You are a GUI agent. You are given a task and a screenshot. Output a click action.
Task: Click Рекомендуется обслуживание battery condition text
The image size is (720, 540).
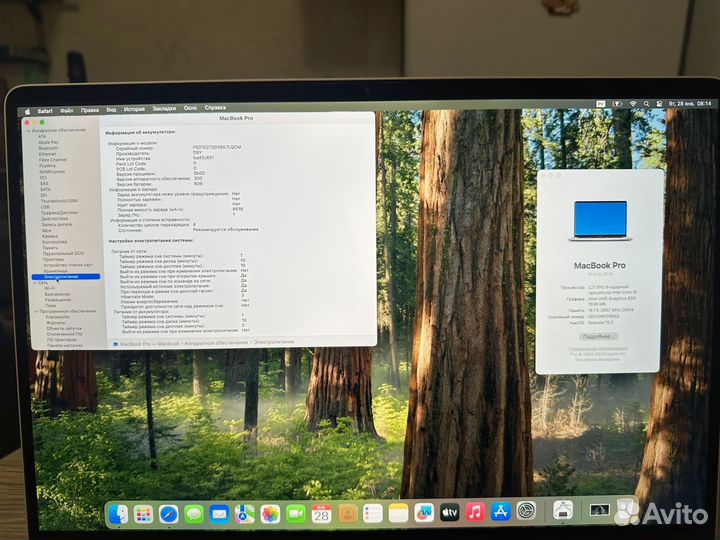click(225, 229)
